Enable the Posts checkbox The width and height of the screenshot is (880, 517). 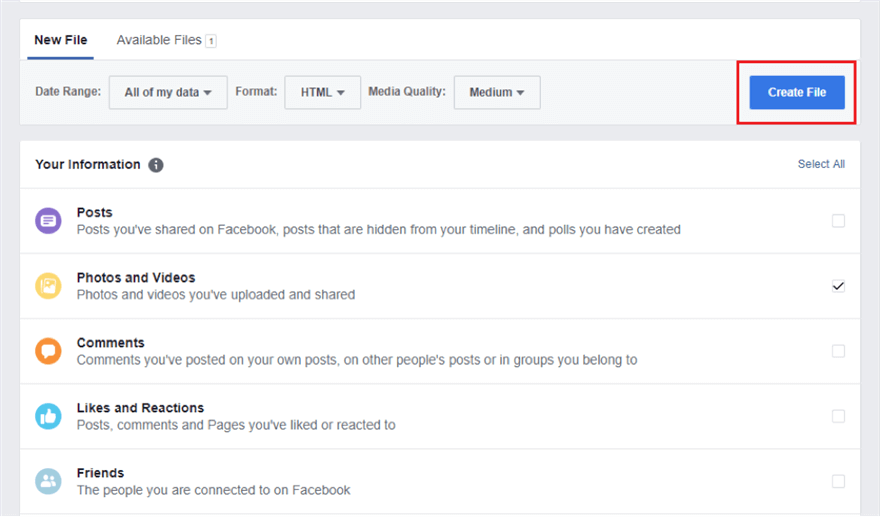tap(838, 221)
